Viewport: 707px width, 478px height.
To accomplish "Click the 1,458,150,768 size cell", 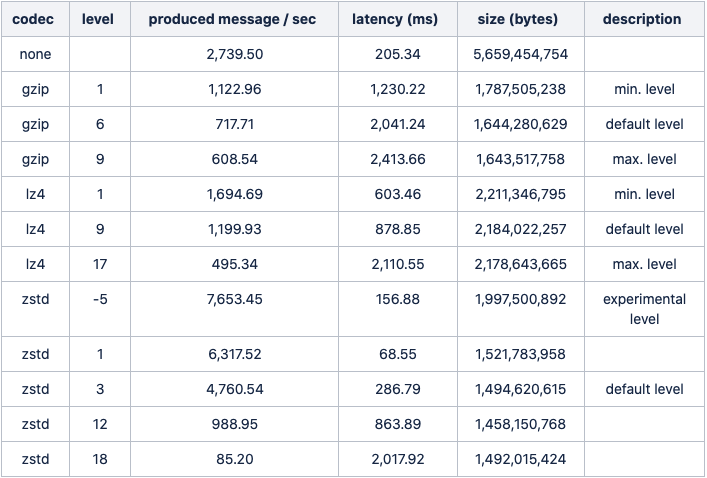I will [x=520, y=424].
